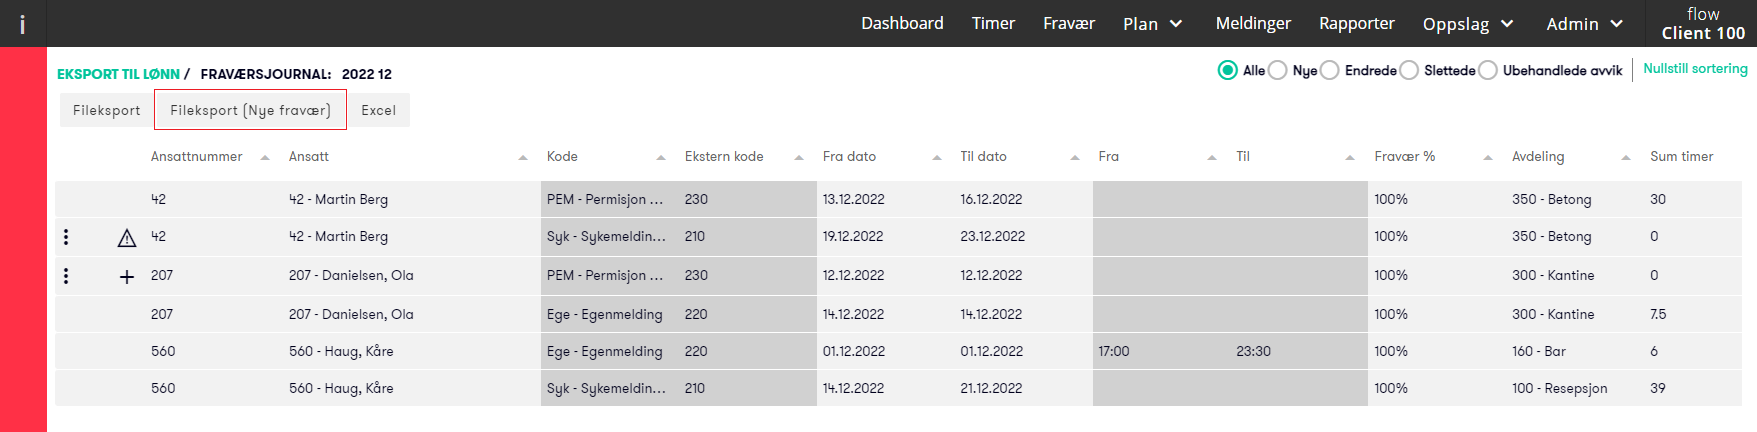Sort by Ansattnummer column arrow
1757x432 pixels.
click(x=265, y=158)
